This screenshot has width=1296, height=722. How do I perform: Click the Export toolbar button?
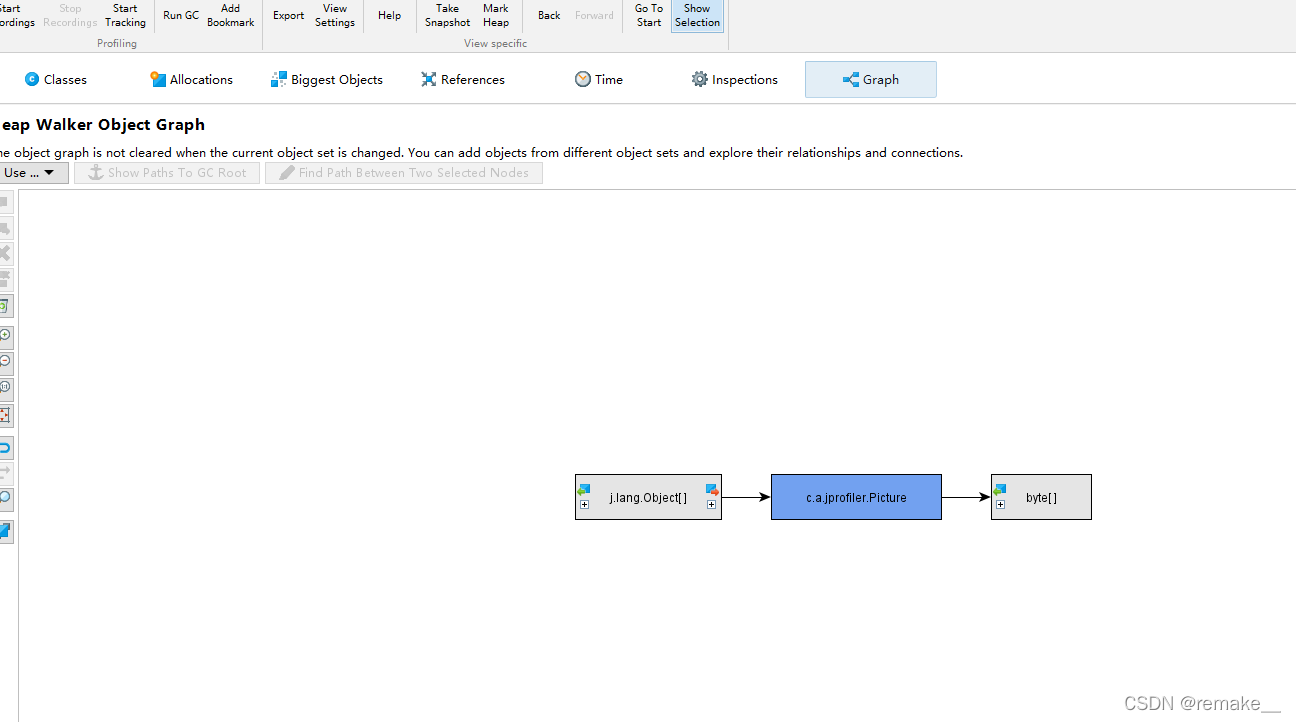click(x=289, y=15)
